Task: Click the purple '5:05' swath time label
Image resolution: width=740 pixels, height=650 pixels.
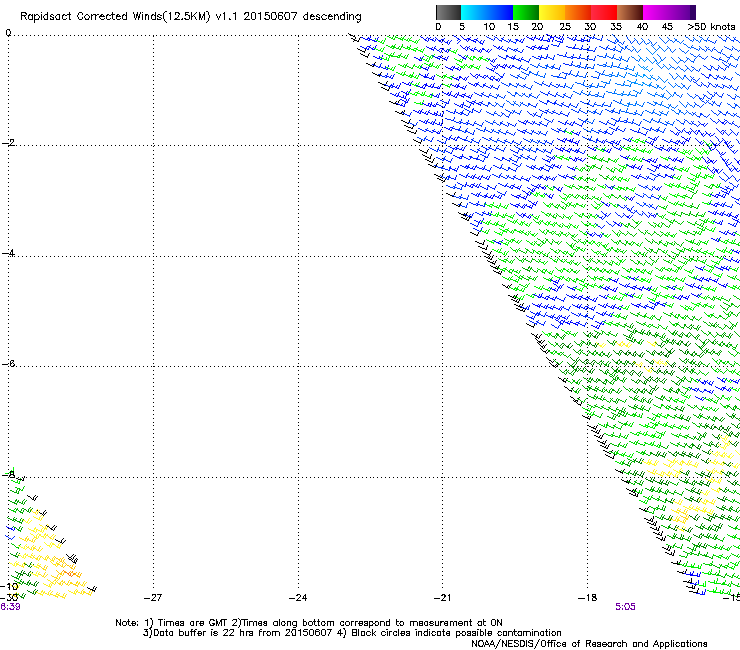Action: pyautogui.click(x=625, y=607)
